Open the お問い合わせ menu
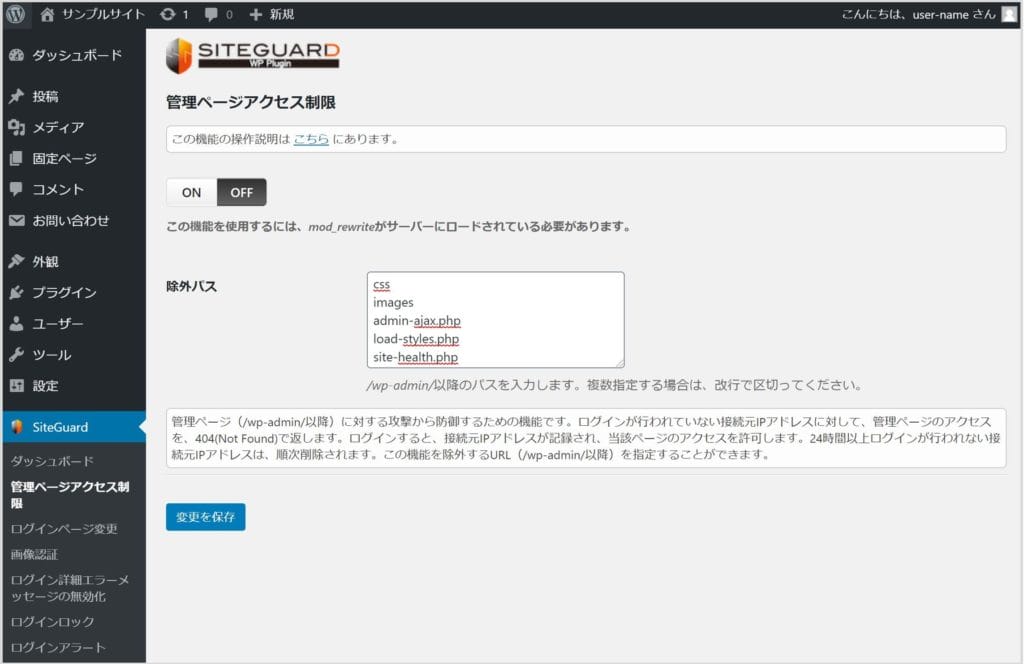Screen dimensions: 1024x664 tap(73, 221)
